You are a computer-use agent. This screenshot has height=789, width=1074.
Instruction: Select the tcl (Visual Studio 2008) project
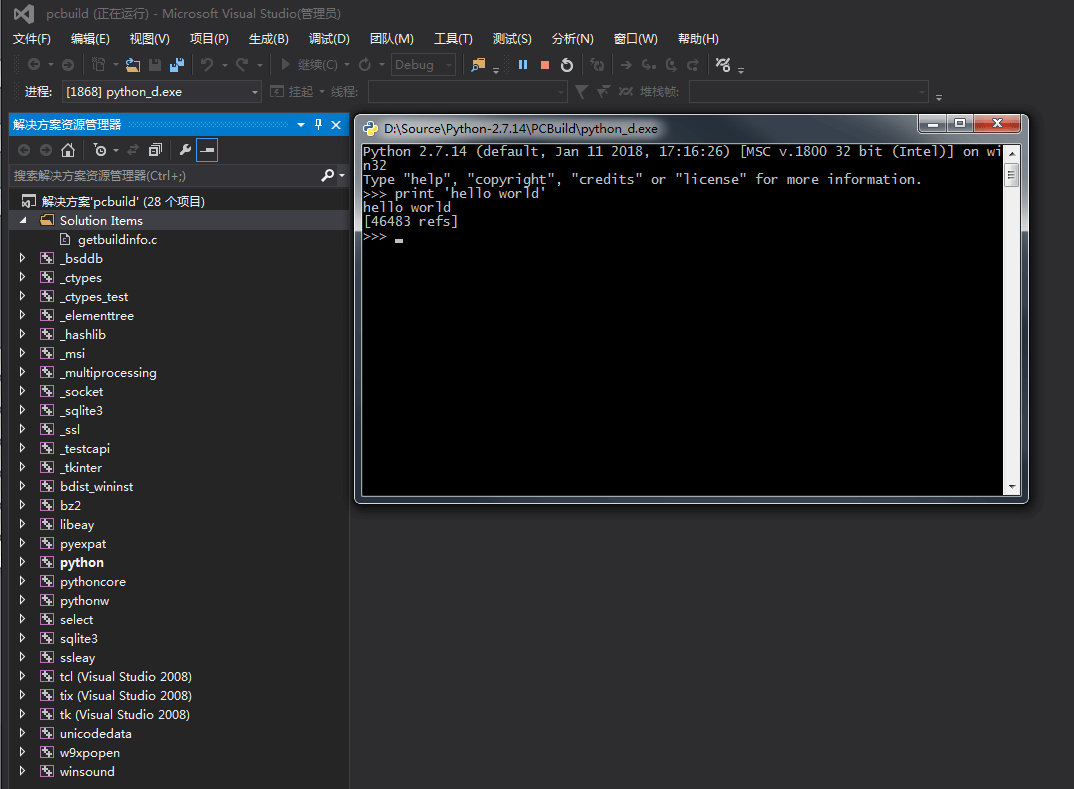[x=125, y=677]
